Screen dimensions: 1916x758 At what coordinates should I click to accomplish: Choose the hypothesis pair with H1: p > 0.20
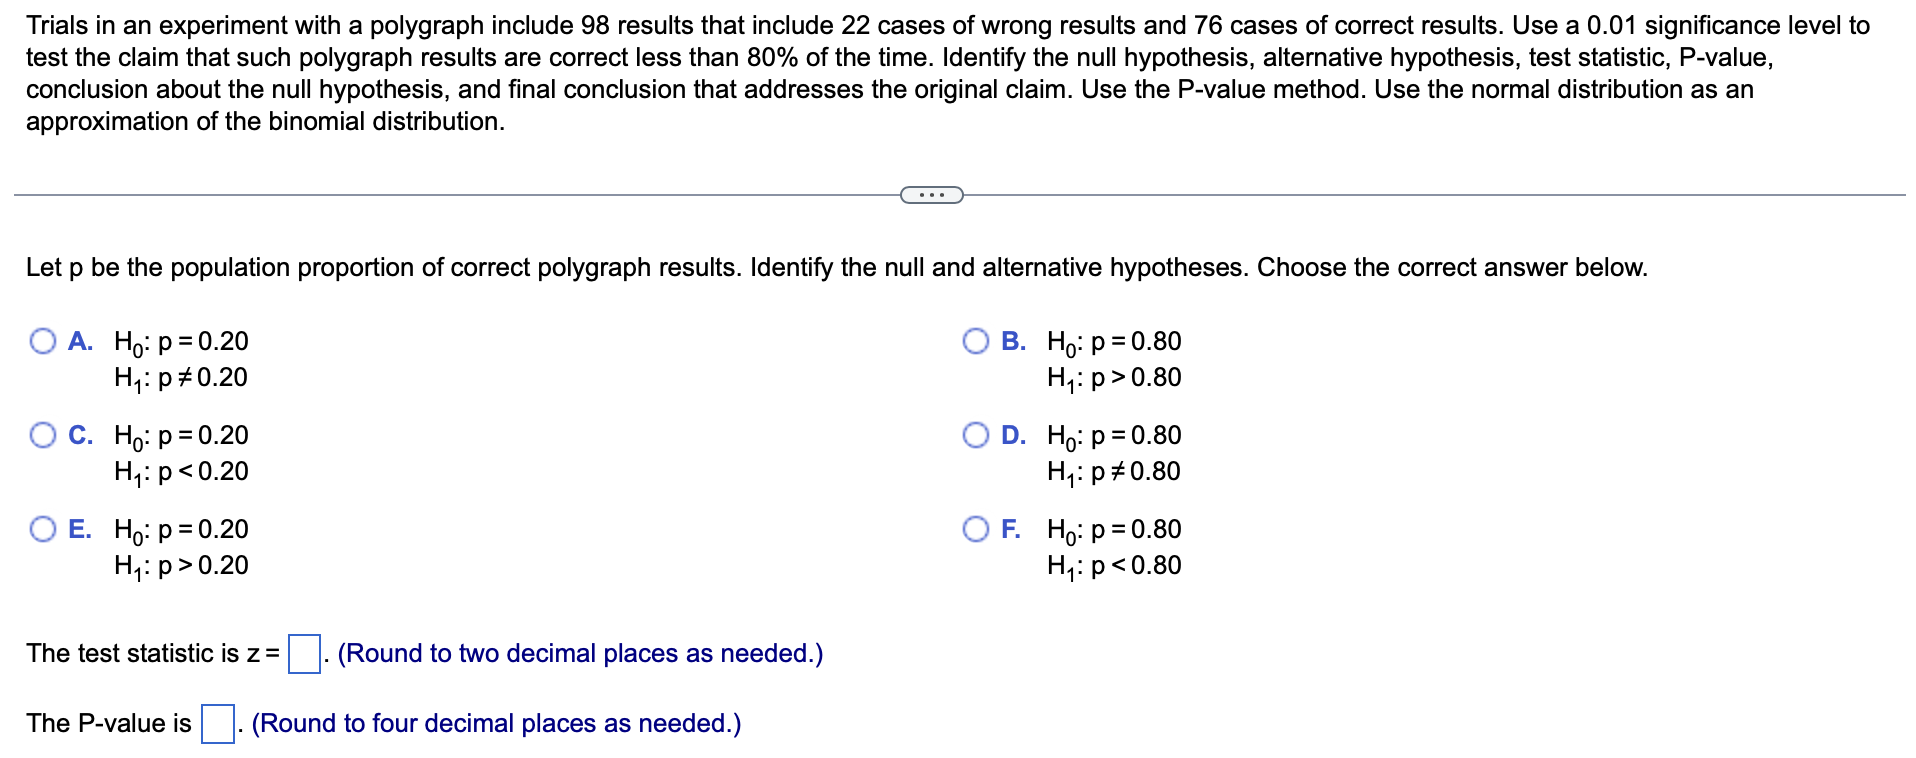[x=42, y=530]
